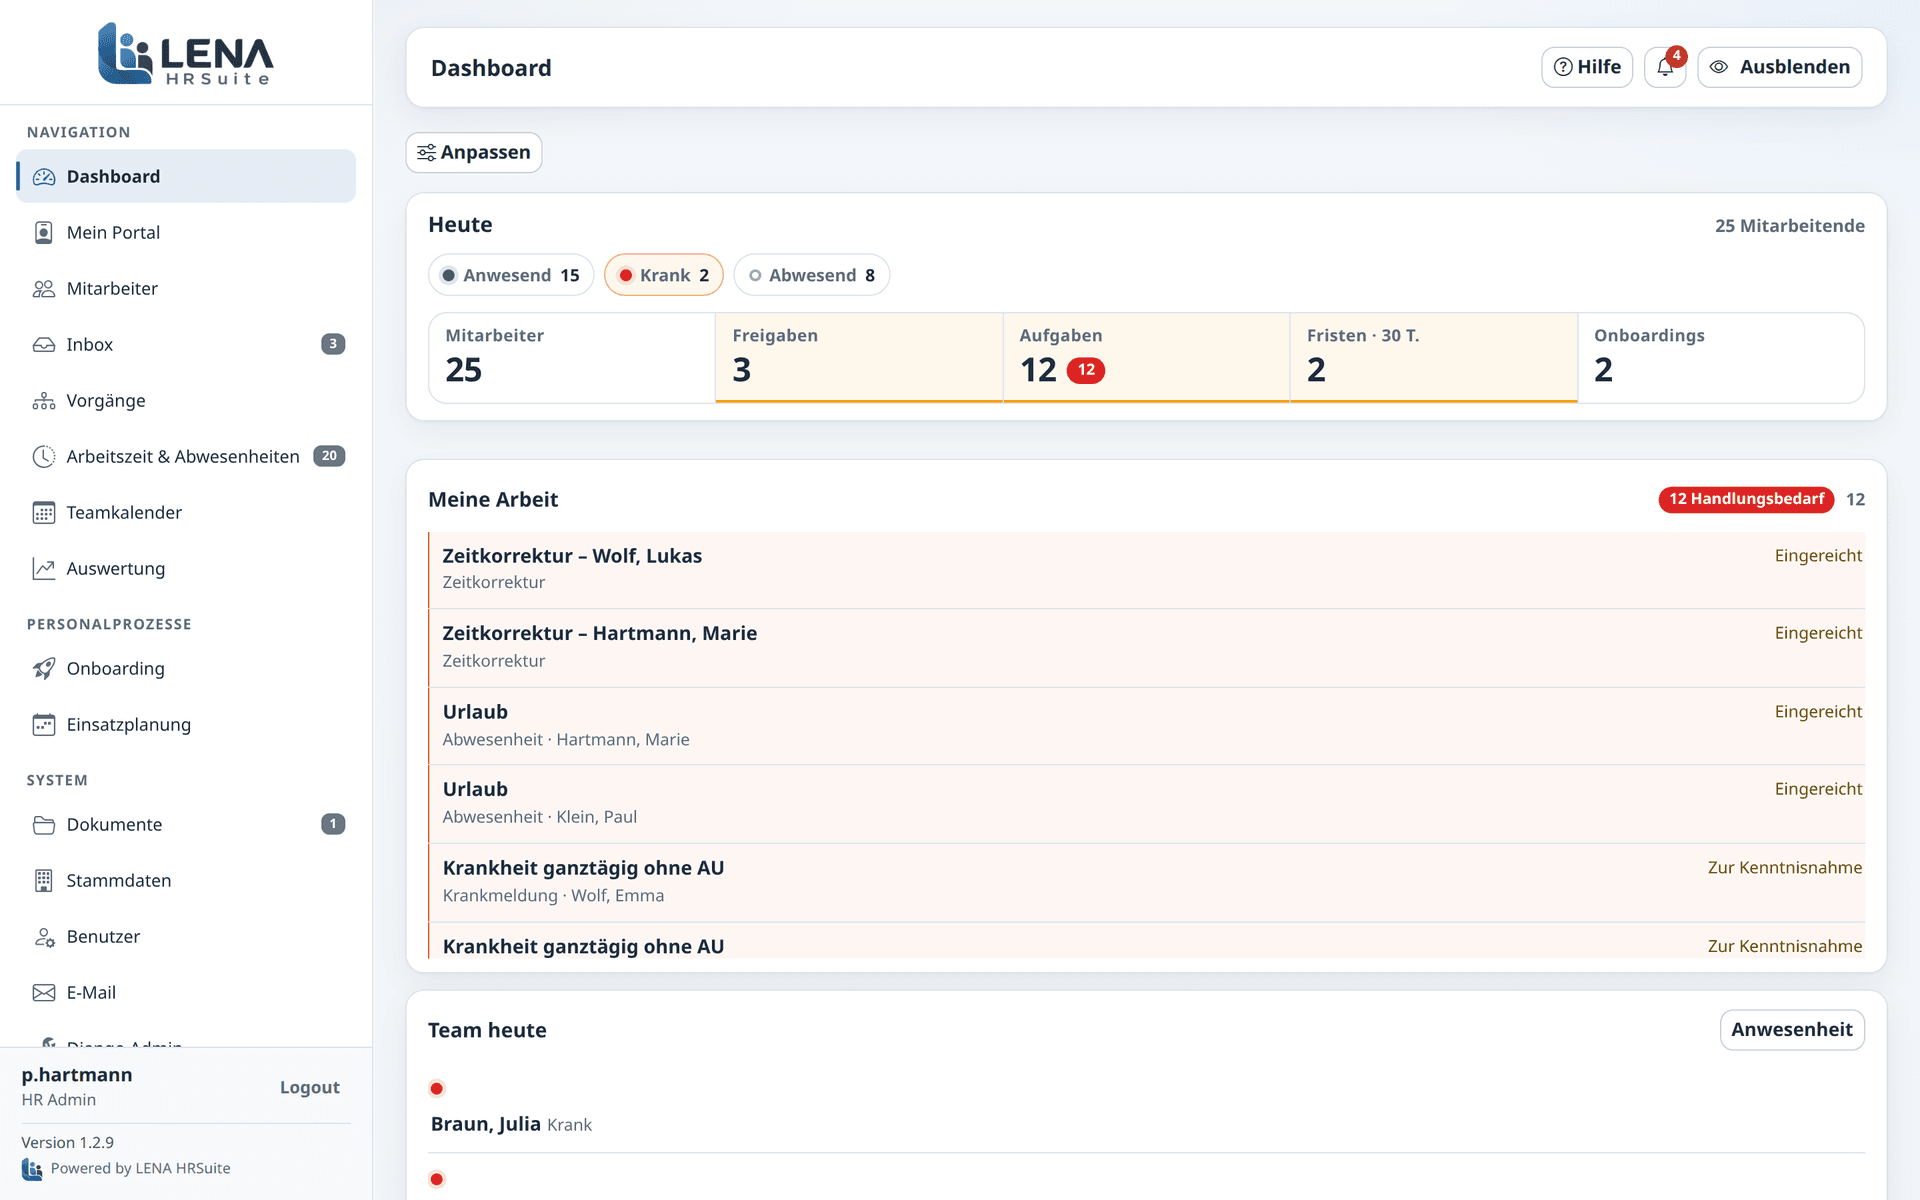Select the Freigaben 3 tile
The height and width of the screenshot is (1200, 1920).
859,358
